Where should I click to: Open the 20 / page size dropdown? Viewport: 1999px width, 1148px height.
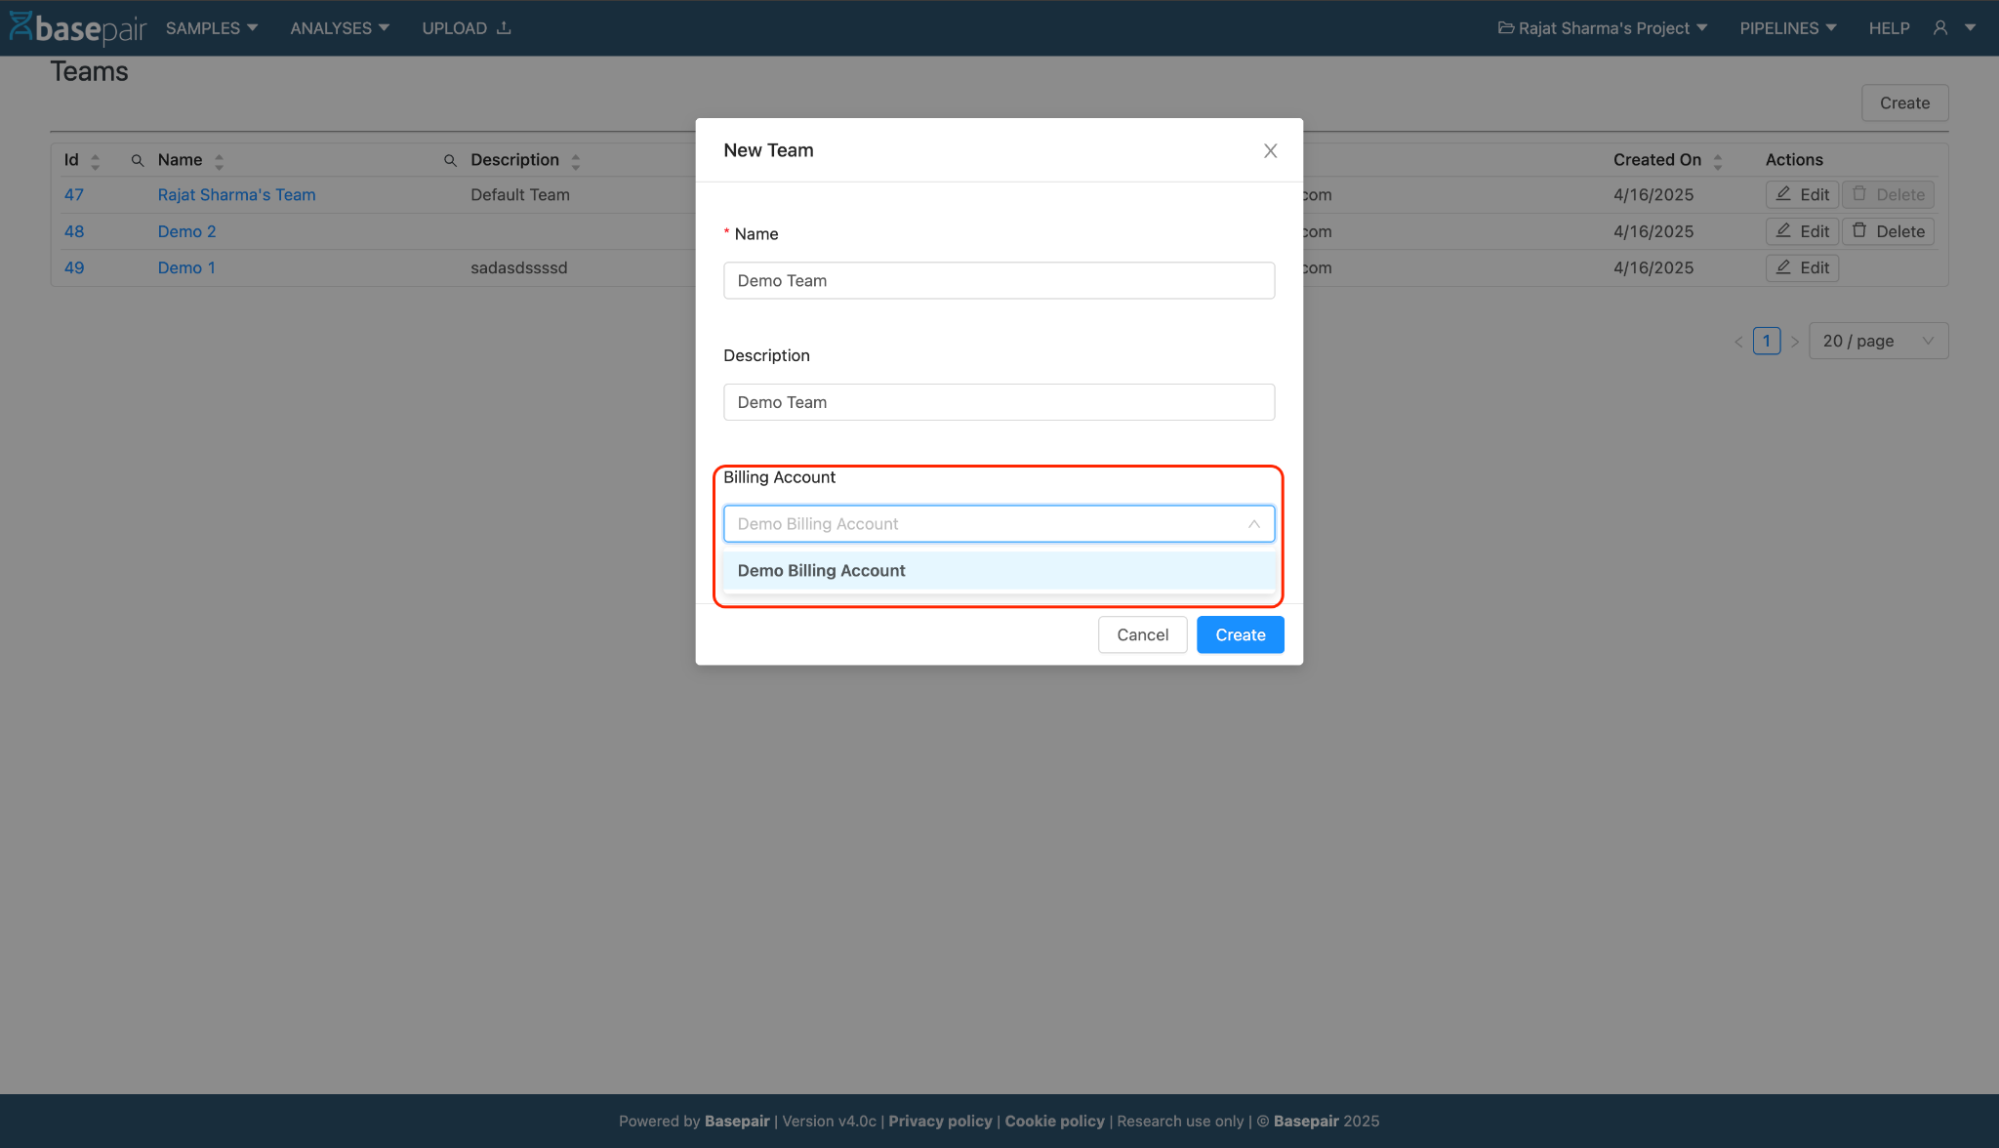(1877, 341)
